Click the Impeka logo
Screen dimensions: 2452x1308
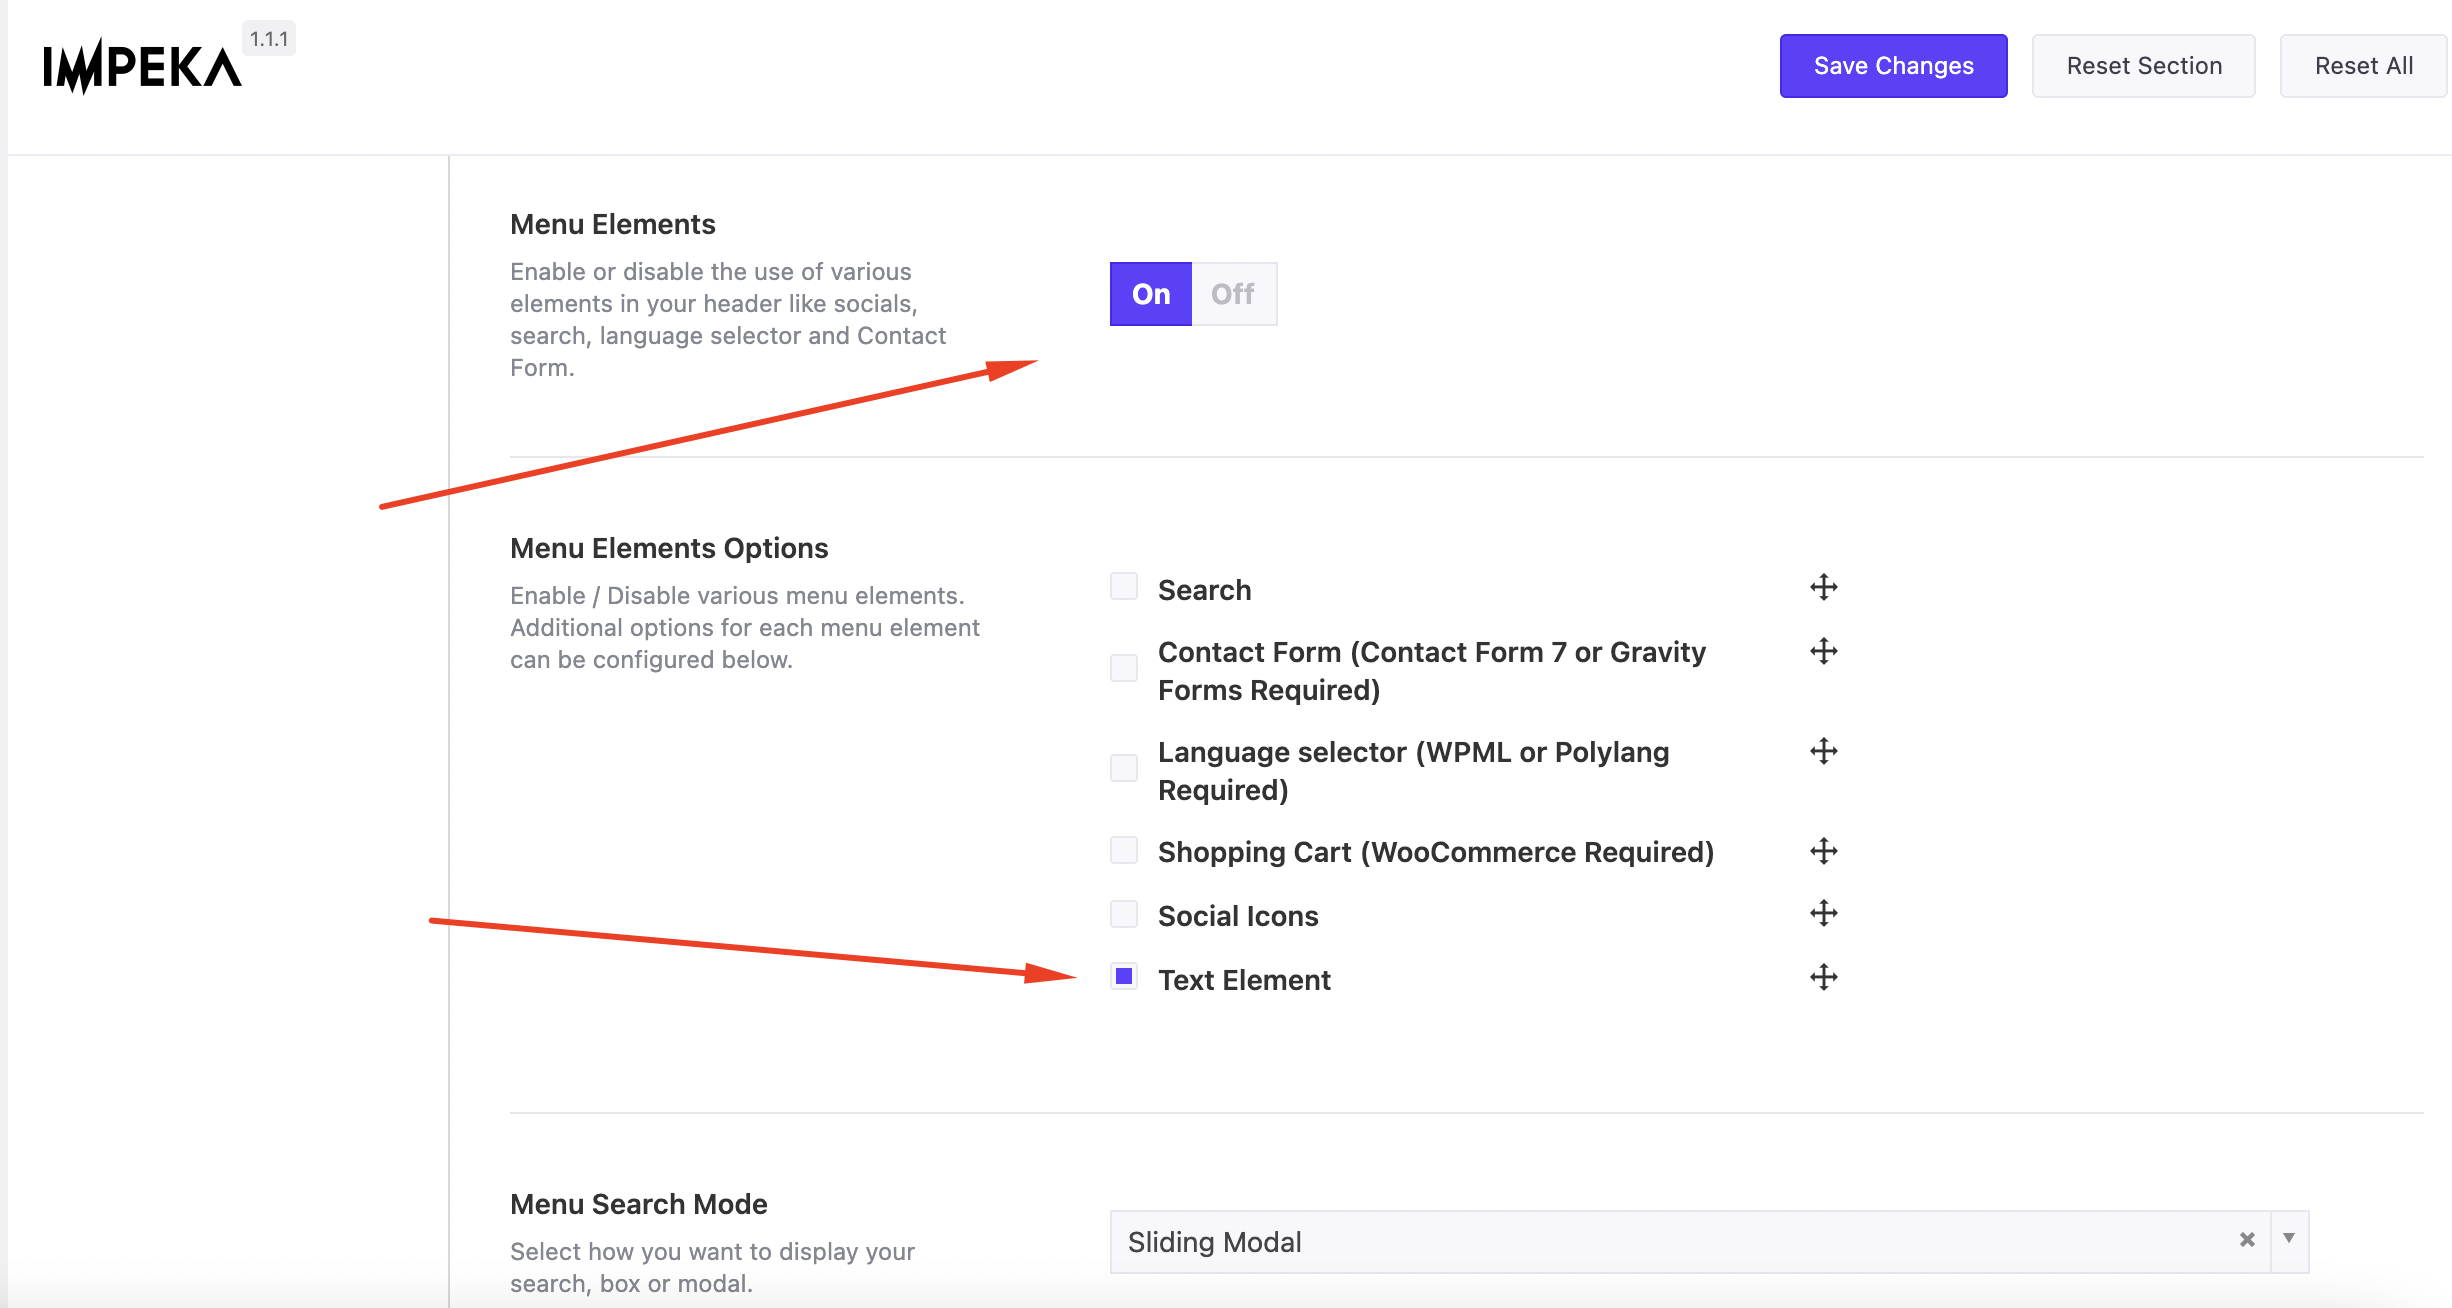pos(142,68)
